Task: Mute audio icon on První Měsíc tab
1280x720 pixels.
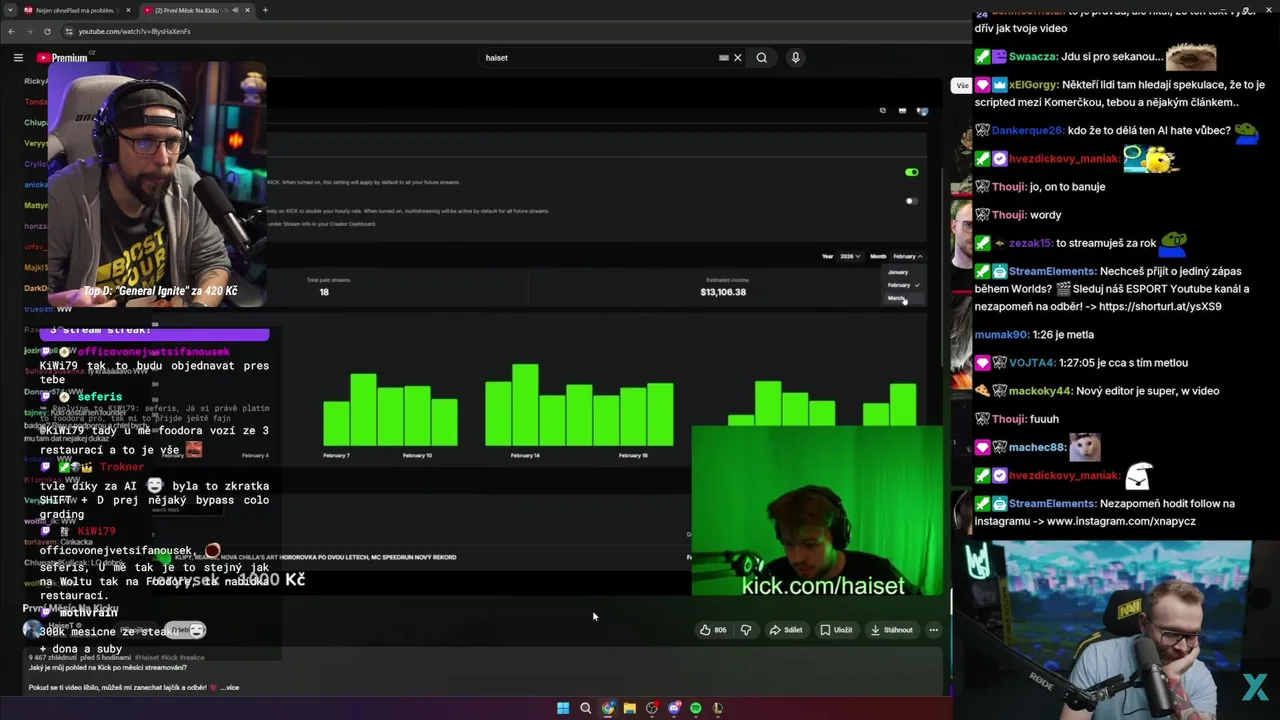Action: click(x=236, y=10)
